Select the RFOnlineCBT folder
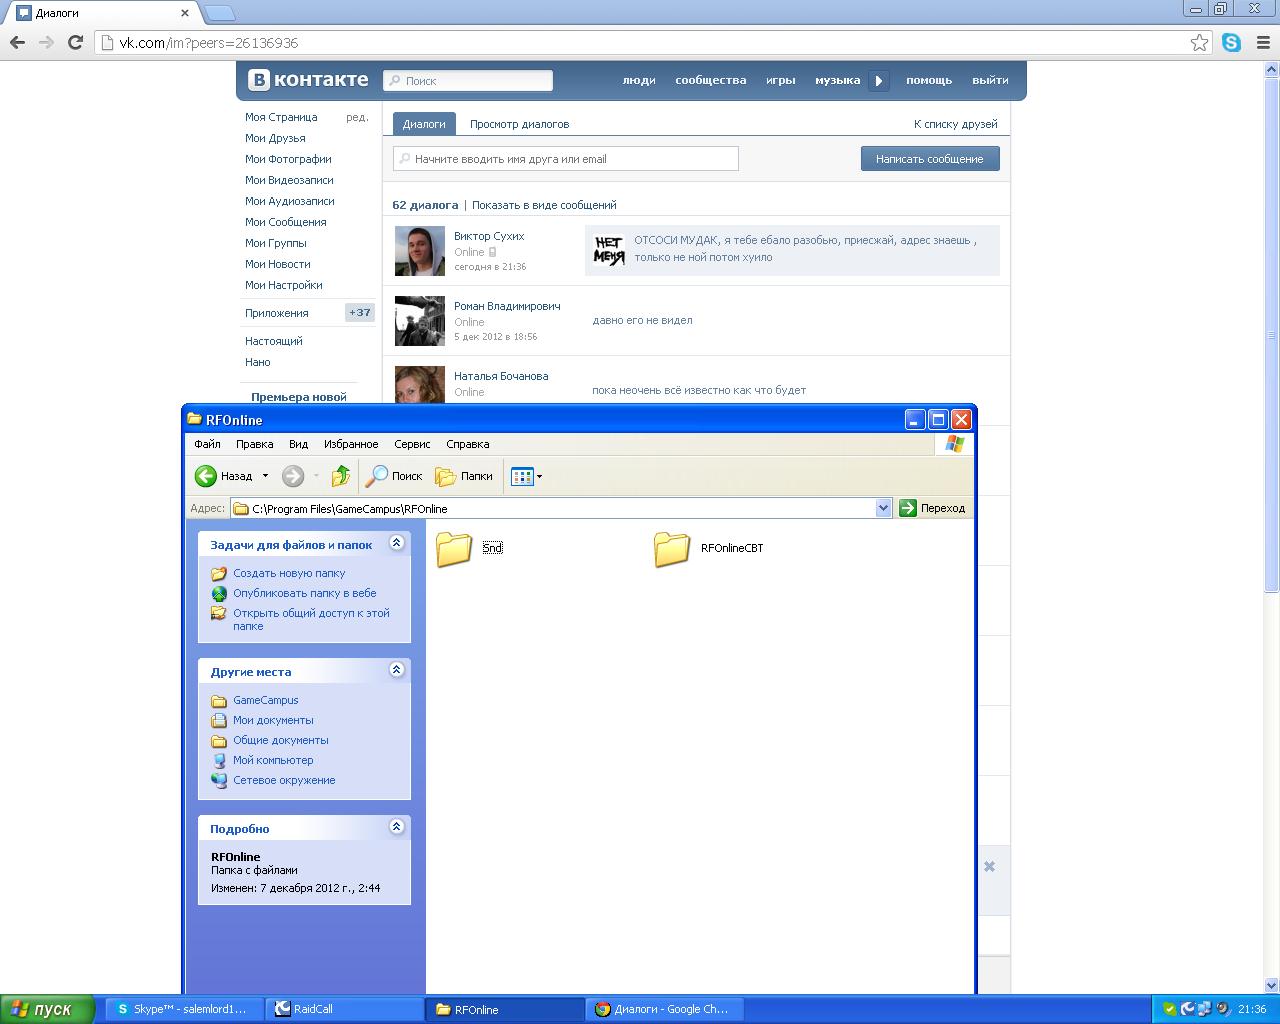The image size is (1280, 1024). coord(709,548)
